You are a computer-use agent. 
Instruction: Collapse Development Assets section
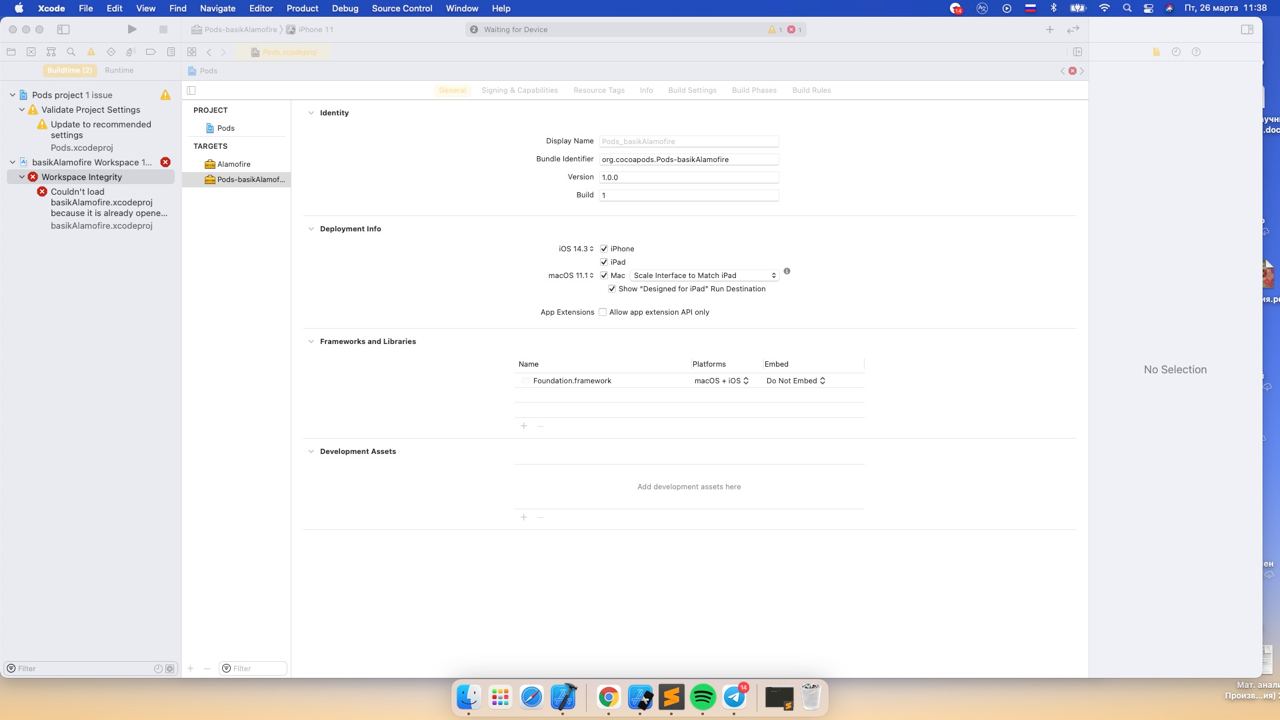[x=311, y=451]
